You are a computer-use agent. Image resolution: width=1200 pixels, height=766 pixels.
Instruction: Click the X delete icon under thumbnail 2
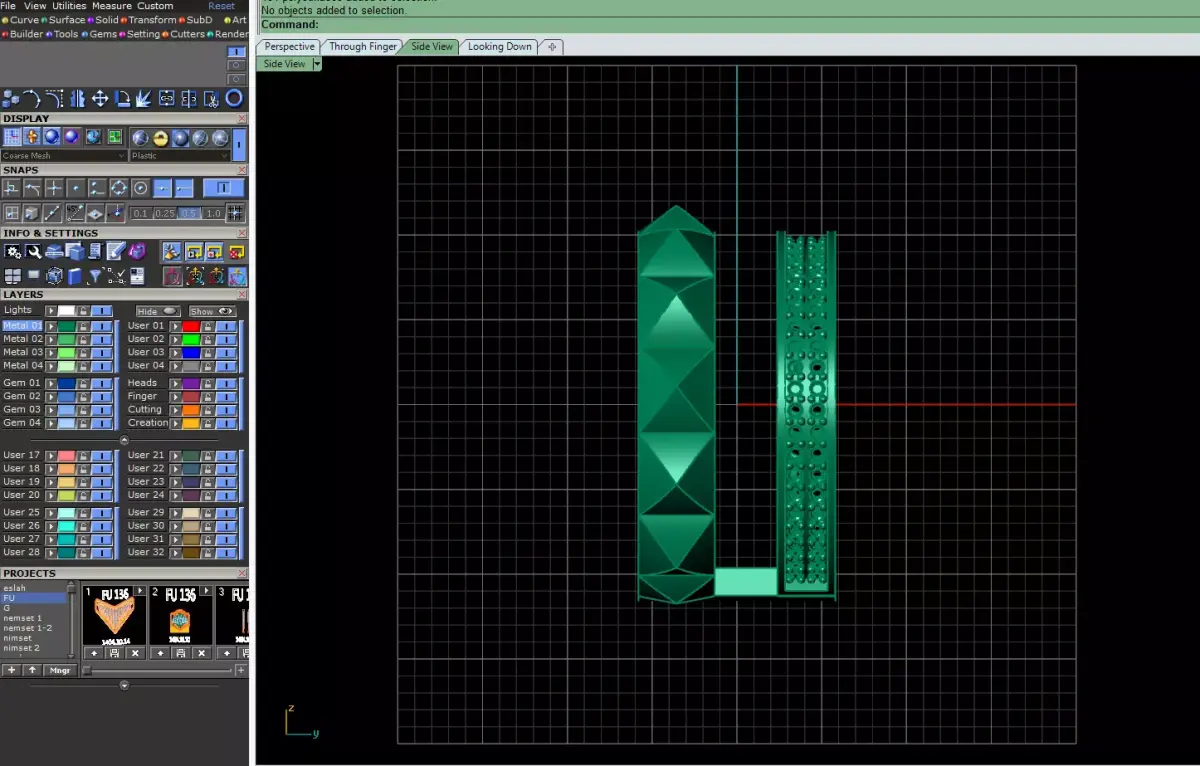point(202,653)
